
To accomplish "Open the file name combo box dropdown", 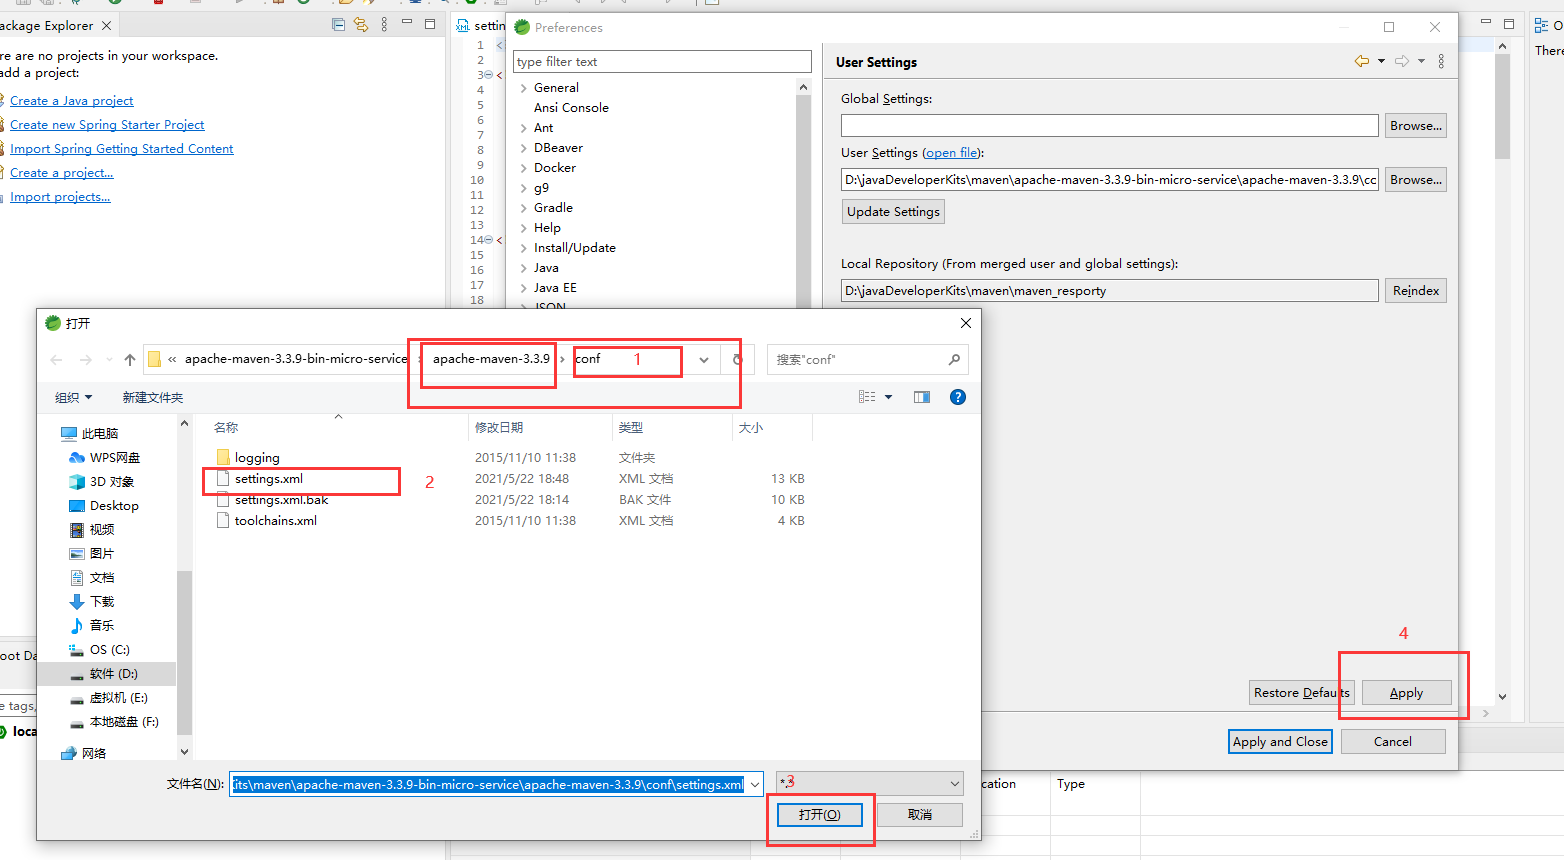I will click(x=756, y=784).
